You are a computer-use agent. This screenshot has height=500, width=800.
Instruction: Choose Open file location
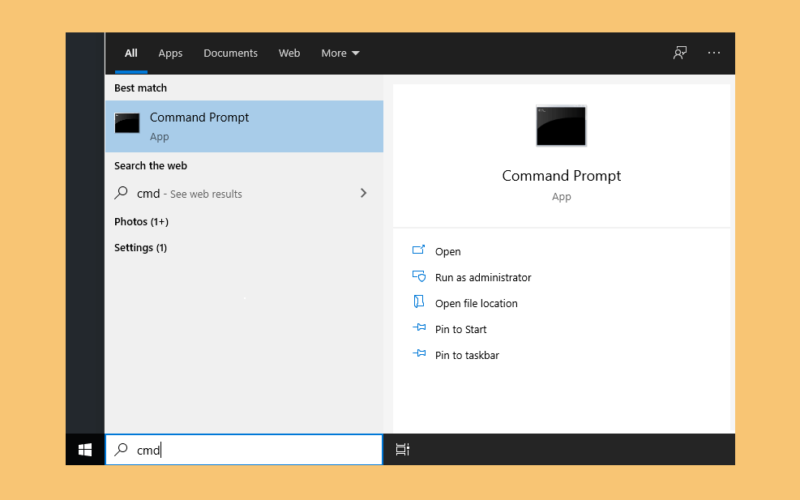click(476, 304)
